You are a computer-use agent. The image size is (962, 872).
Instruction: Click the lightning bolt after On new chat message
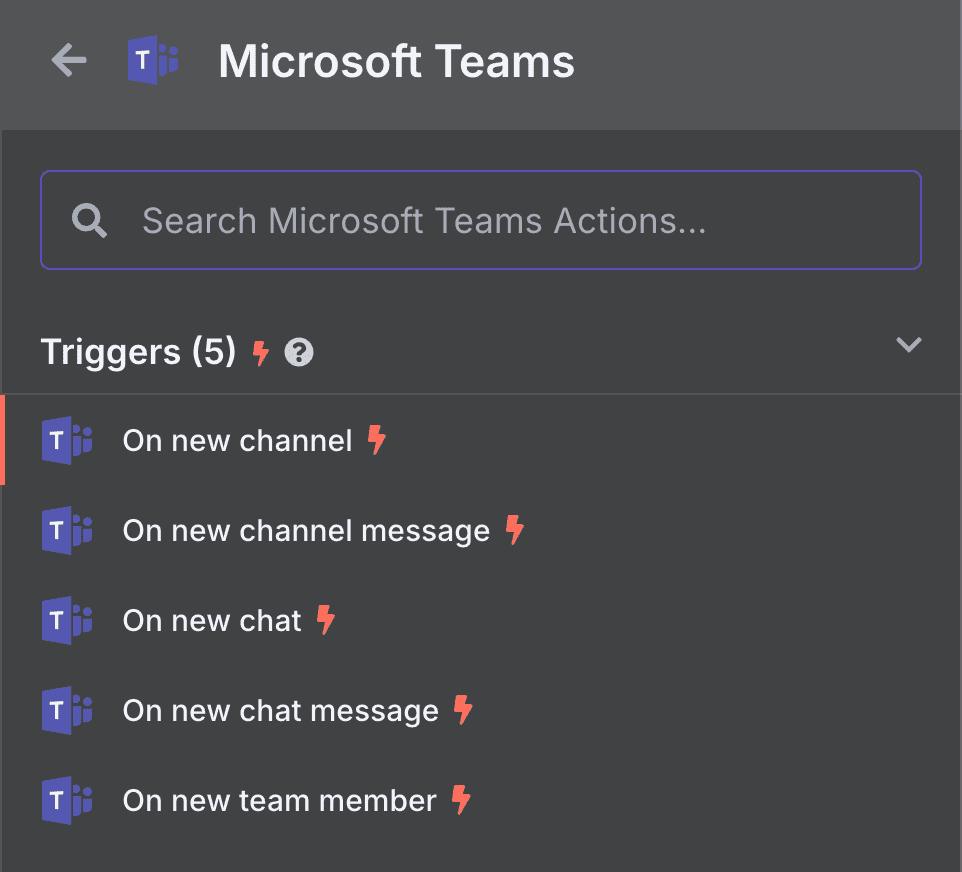coord(462,710)
